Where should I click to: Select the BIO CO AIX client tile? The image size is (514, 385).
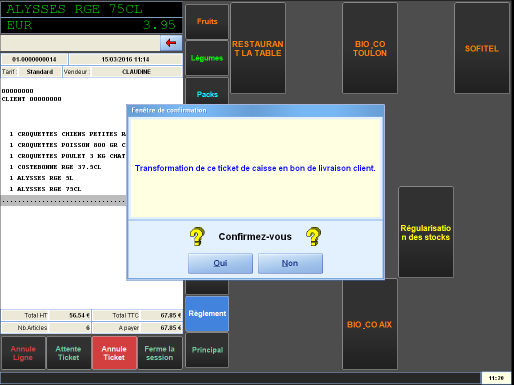370,324
